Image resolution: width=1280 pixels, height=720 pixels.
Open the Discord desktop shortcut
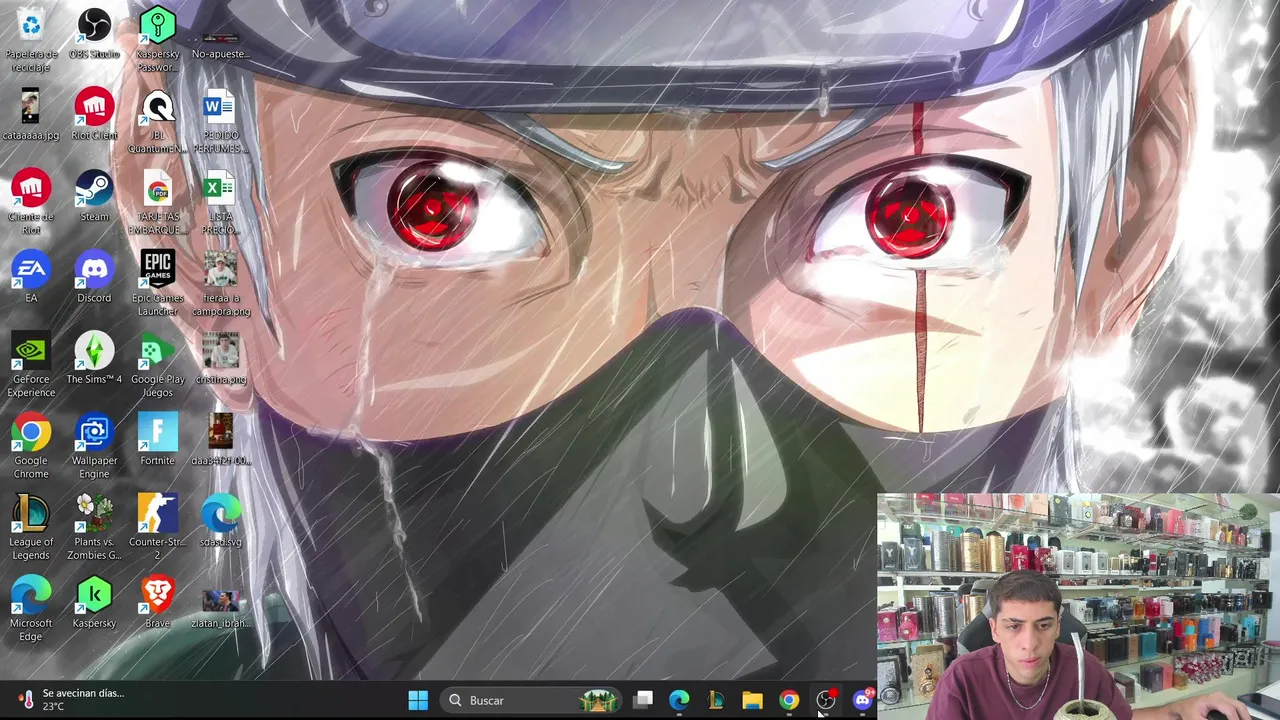click(94, 278)
